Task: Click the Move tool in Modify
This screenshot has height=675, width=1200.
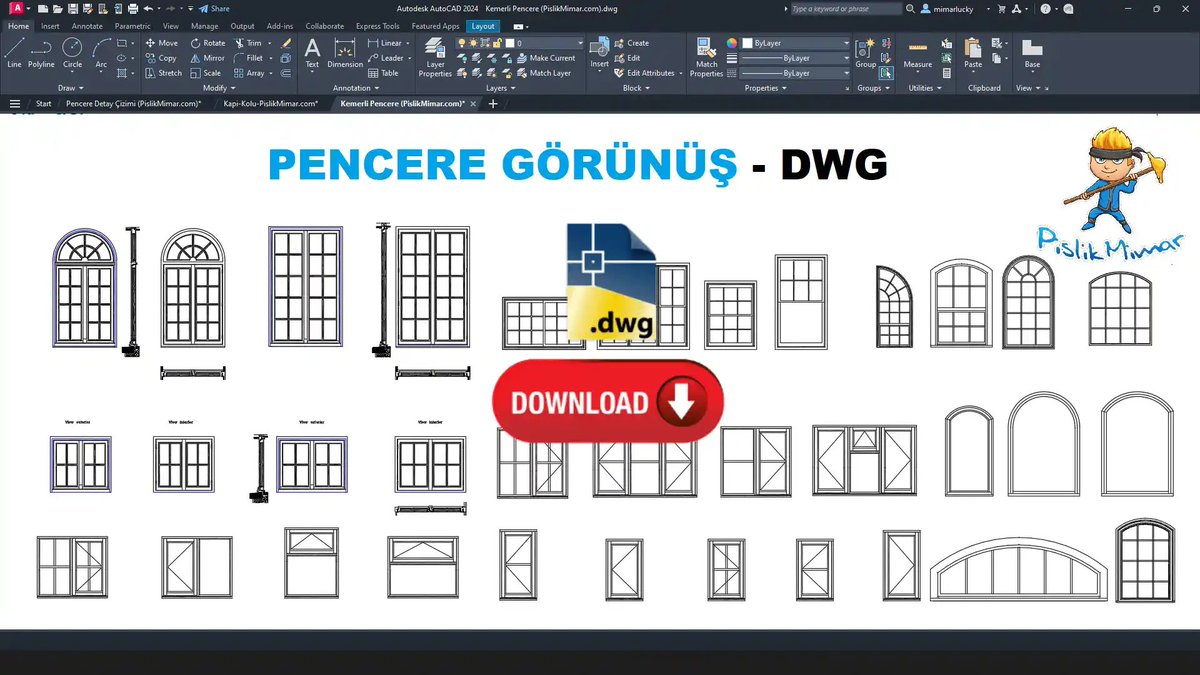Action: coord(161,43)
